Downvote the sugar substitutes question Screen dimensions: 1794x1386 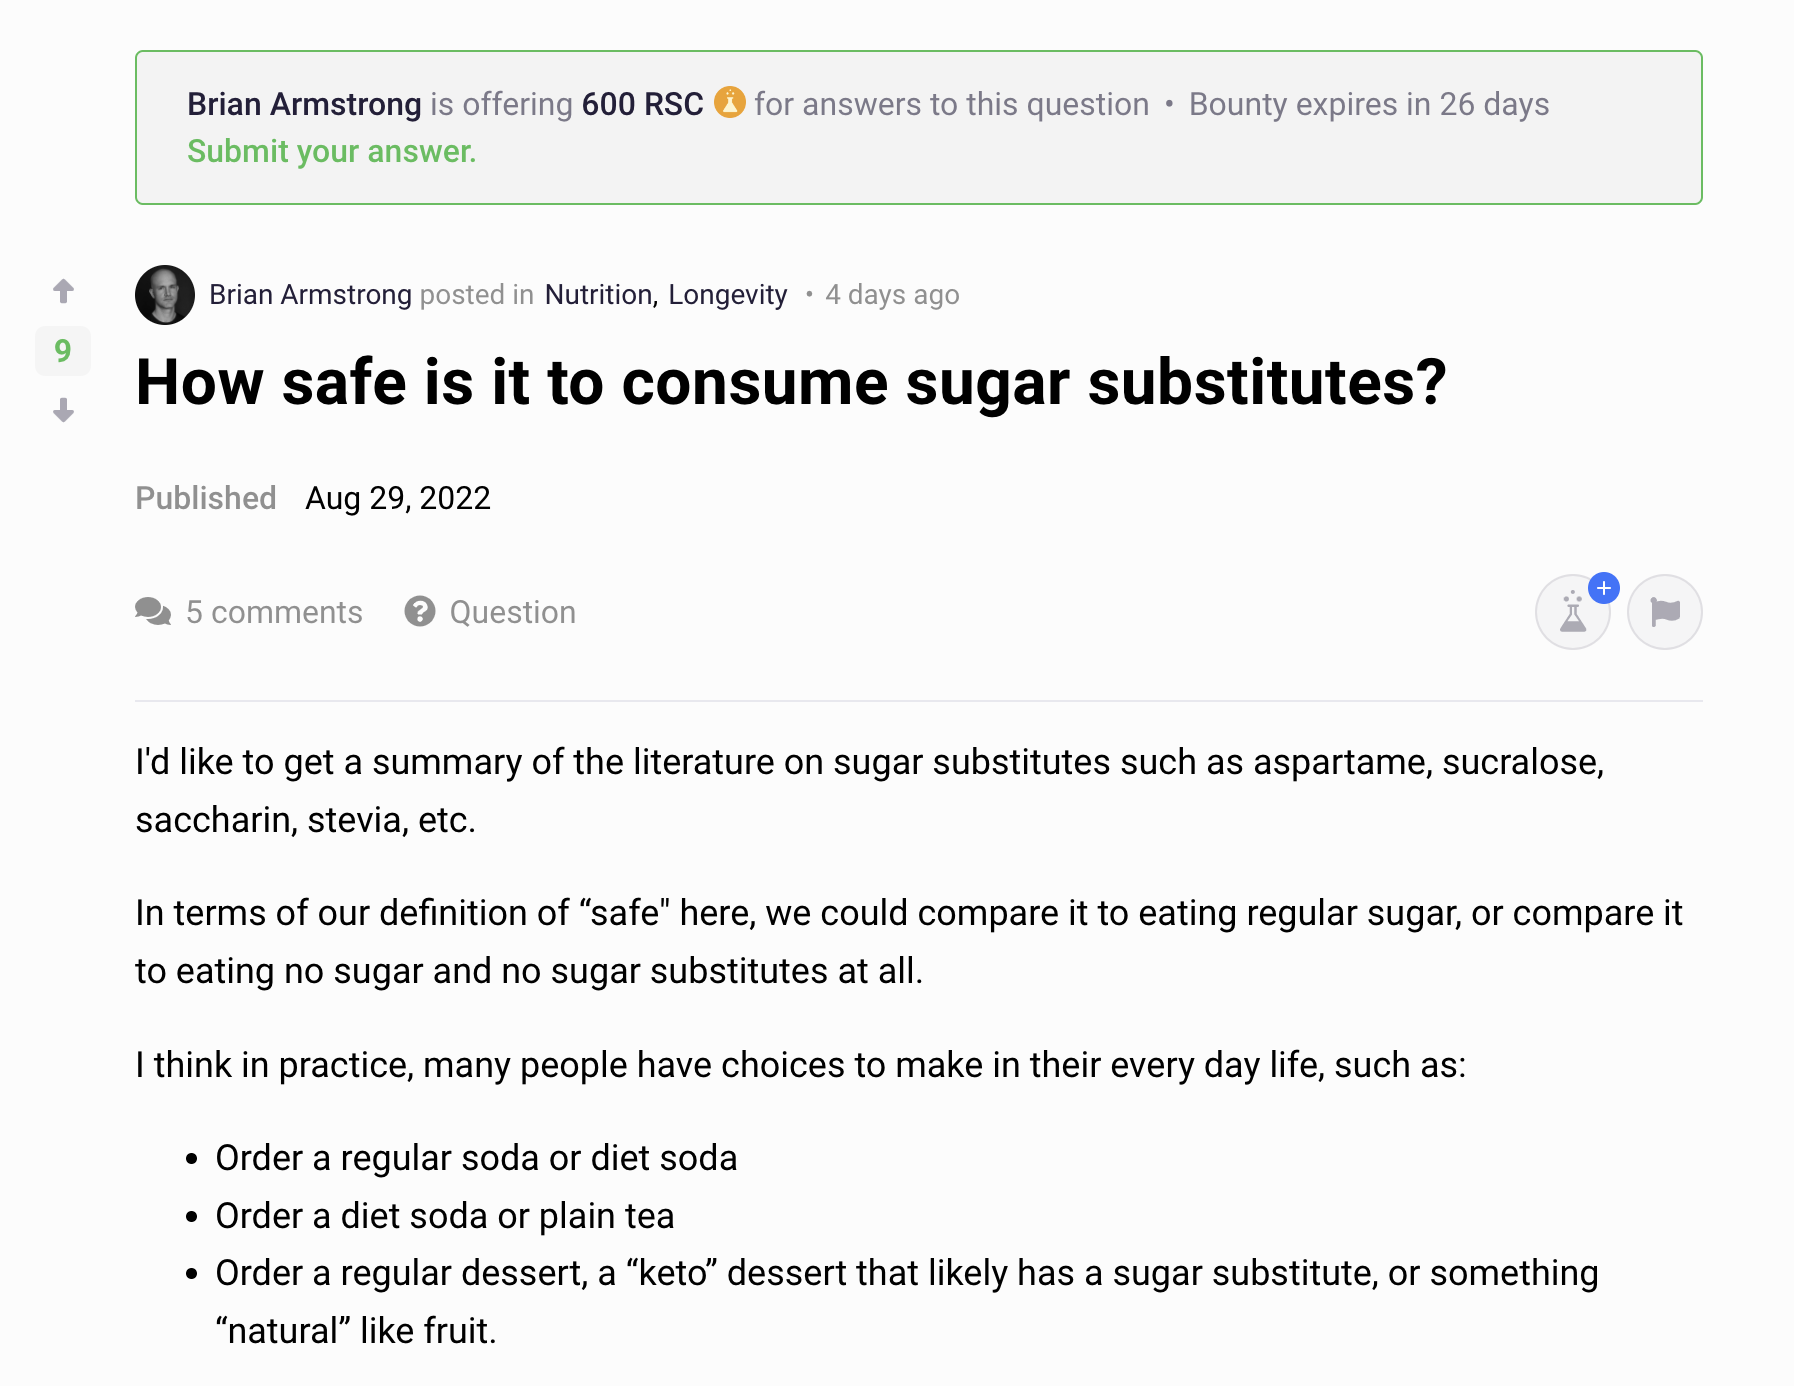63,410
